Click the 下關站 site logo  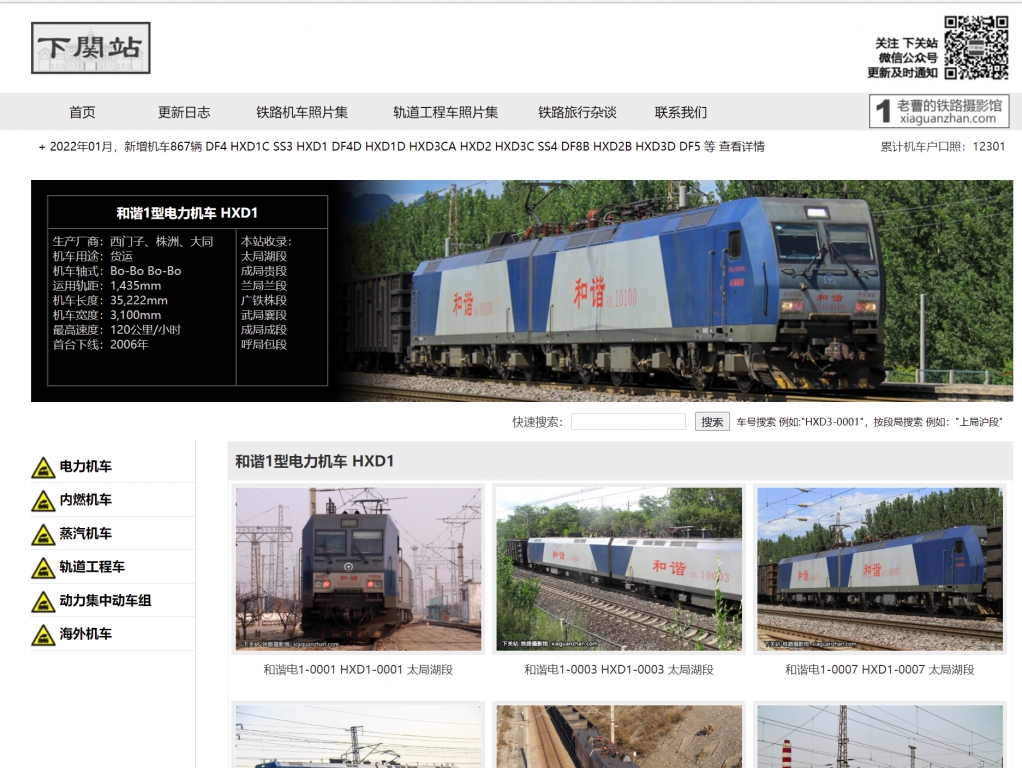[x=91, y=48]
